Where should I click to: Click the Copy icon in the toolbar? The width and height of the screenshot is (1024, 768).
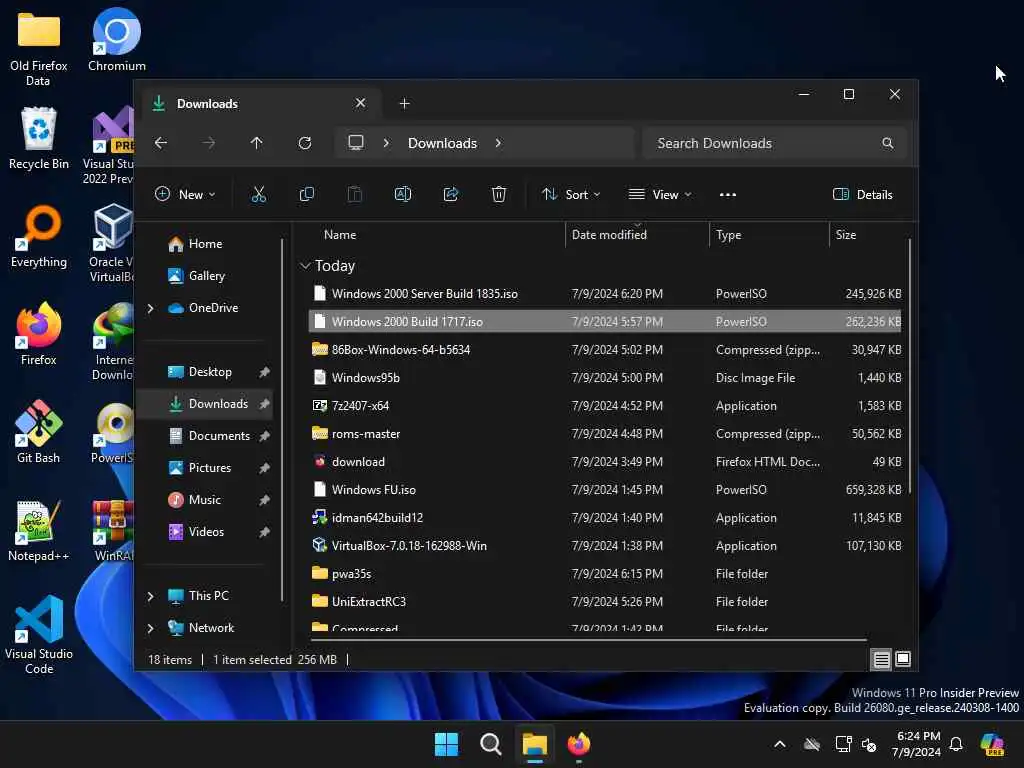point(306,195)
